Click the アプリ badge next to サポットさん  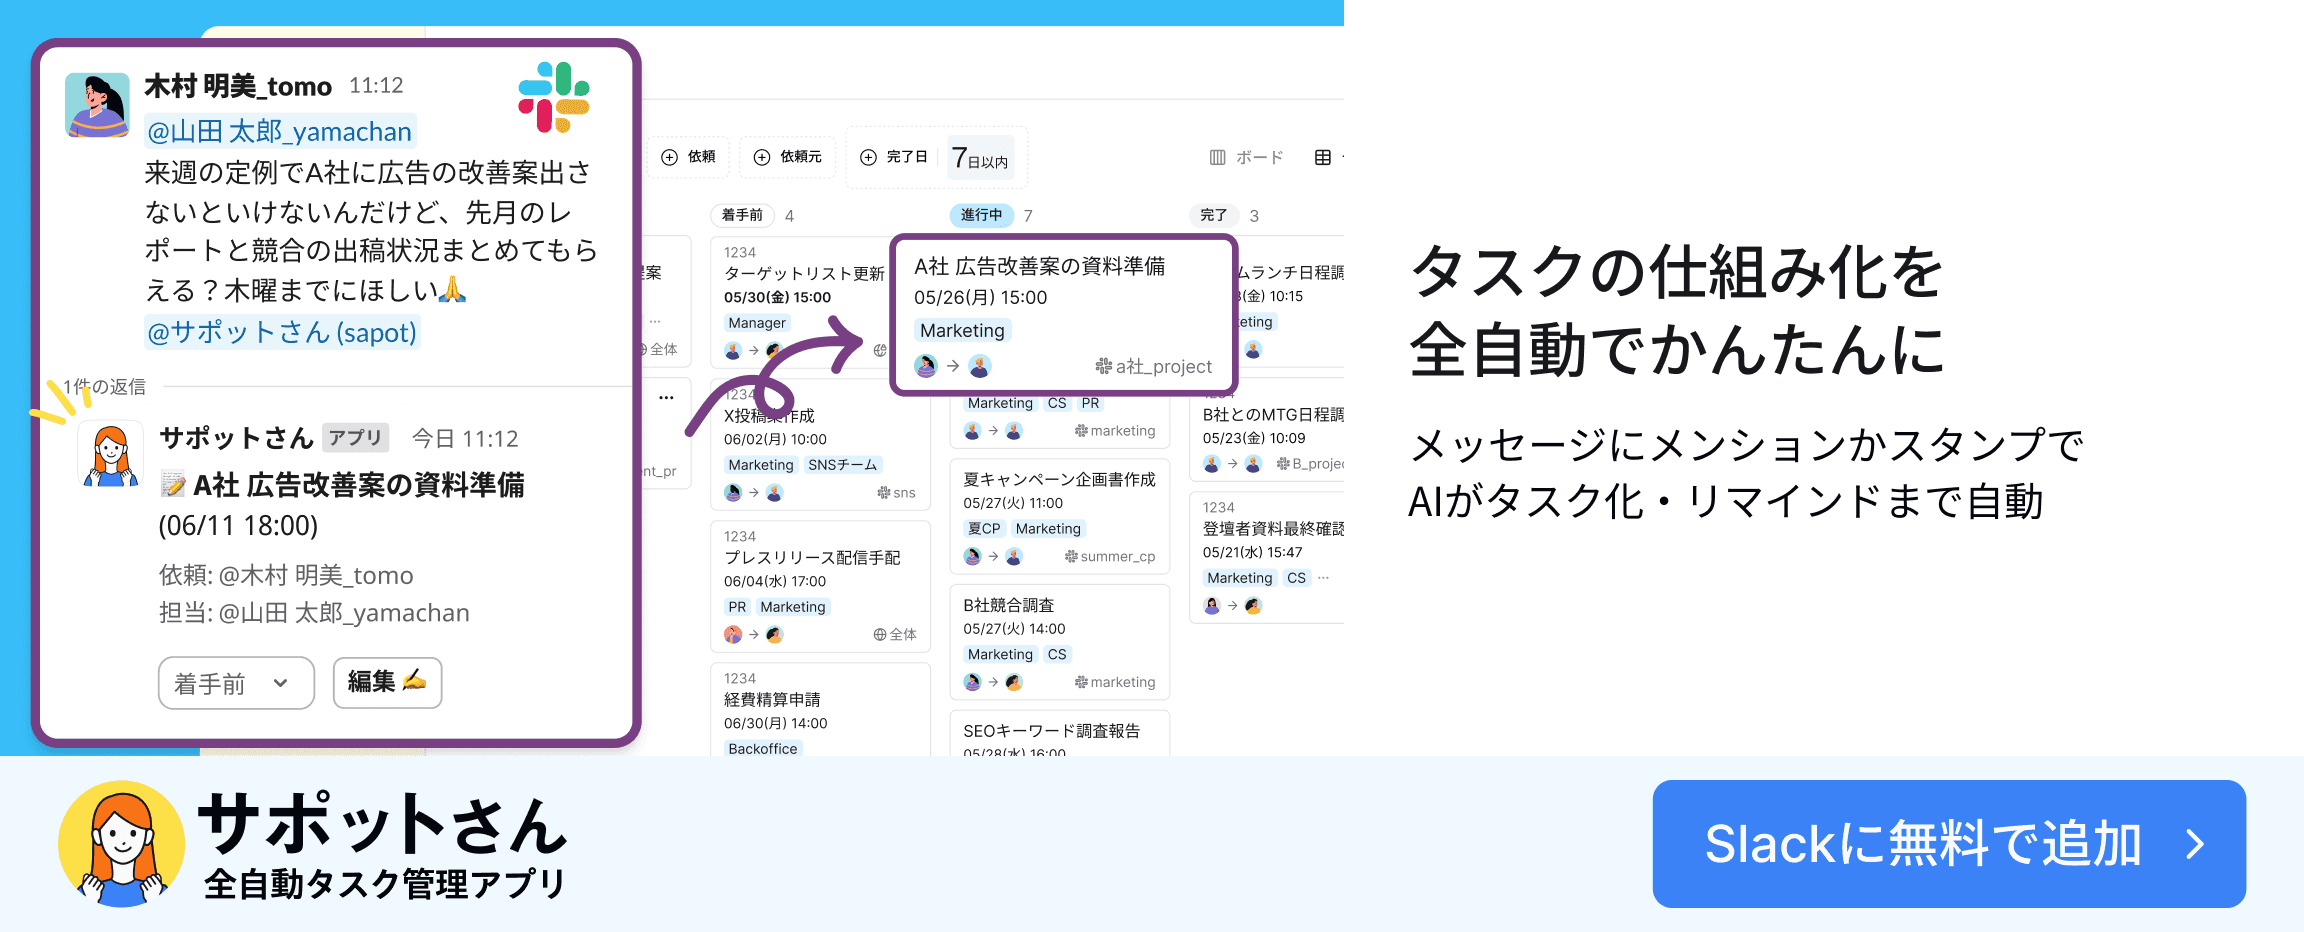[355, 438]
